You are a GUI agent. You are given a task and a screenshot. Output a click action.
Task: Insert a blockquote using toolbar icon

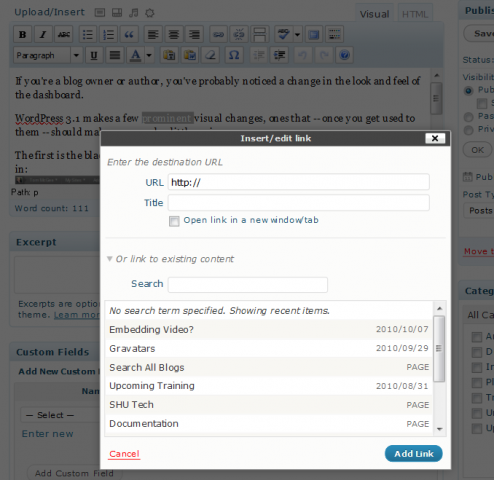coord(129,34)
